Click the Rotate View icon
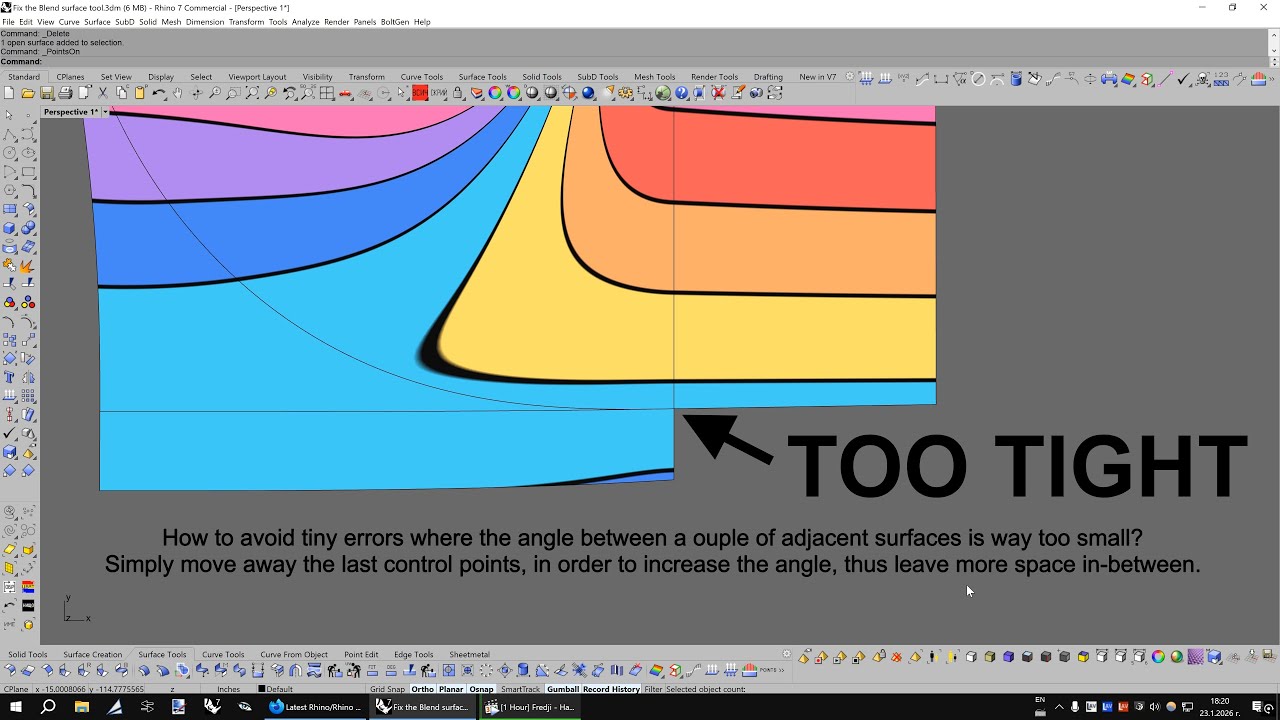The height and width of the screenshot is (720, 1280). tap(196, 93)
